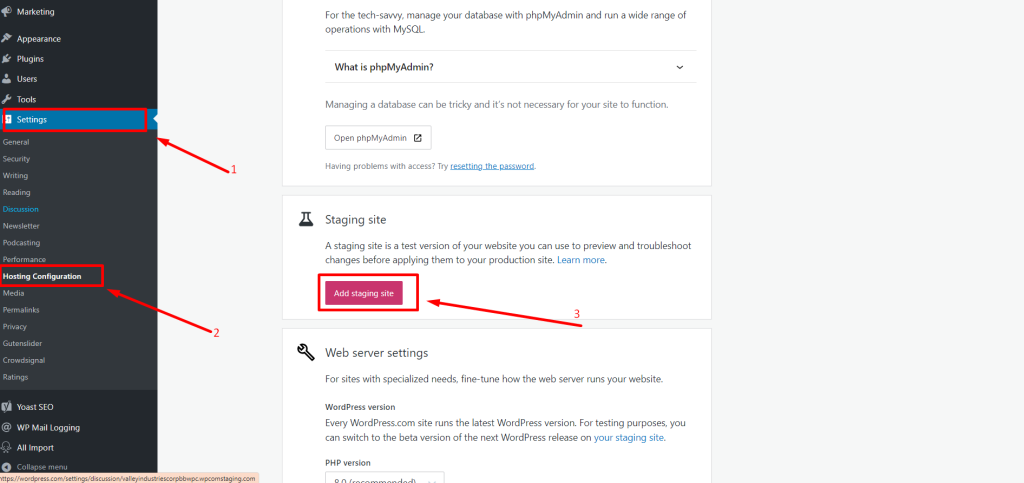The height and width of the screenshot is (483, 1024).
Task: Click the Learn more link
Action: 581,260
